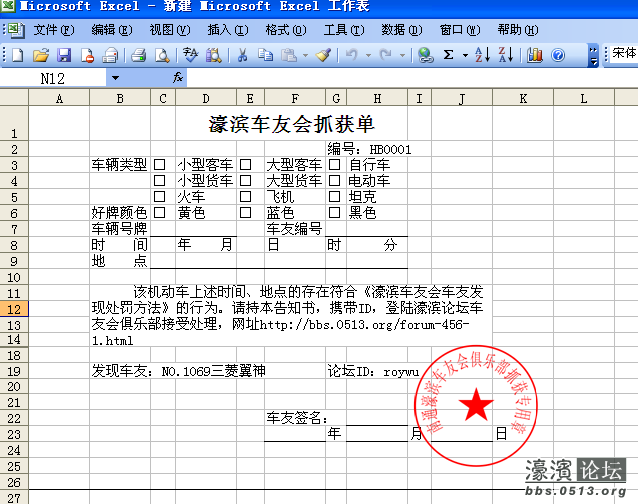Expand the toolbar options overflow arrow

(x=593, y=55)
